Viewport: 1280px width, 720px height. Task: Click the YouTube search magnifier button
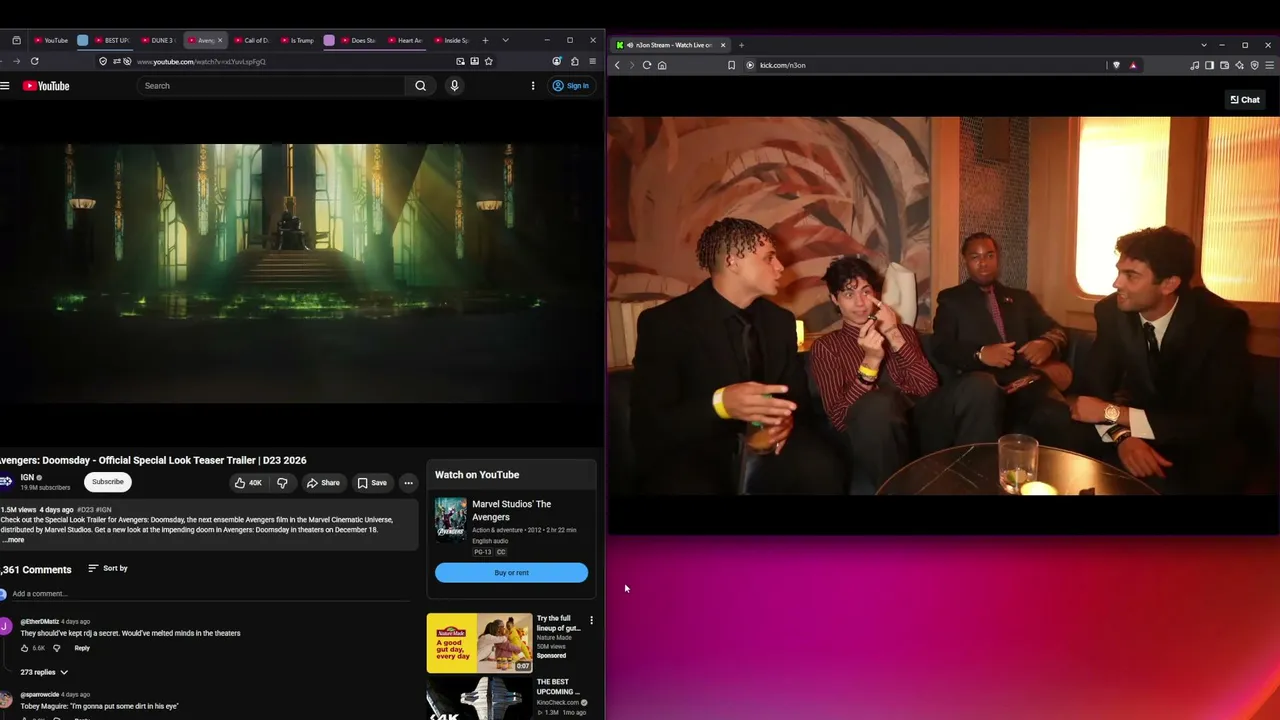tap(421, 86)
